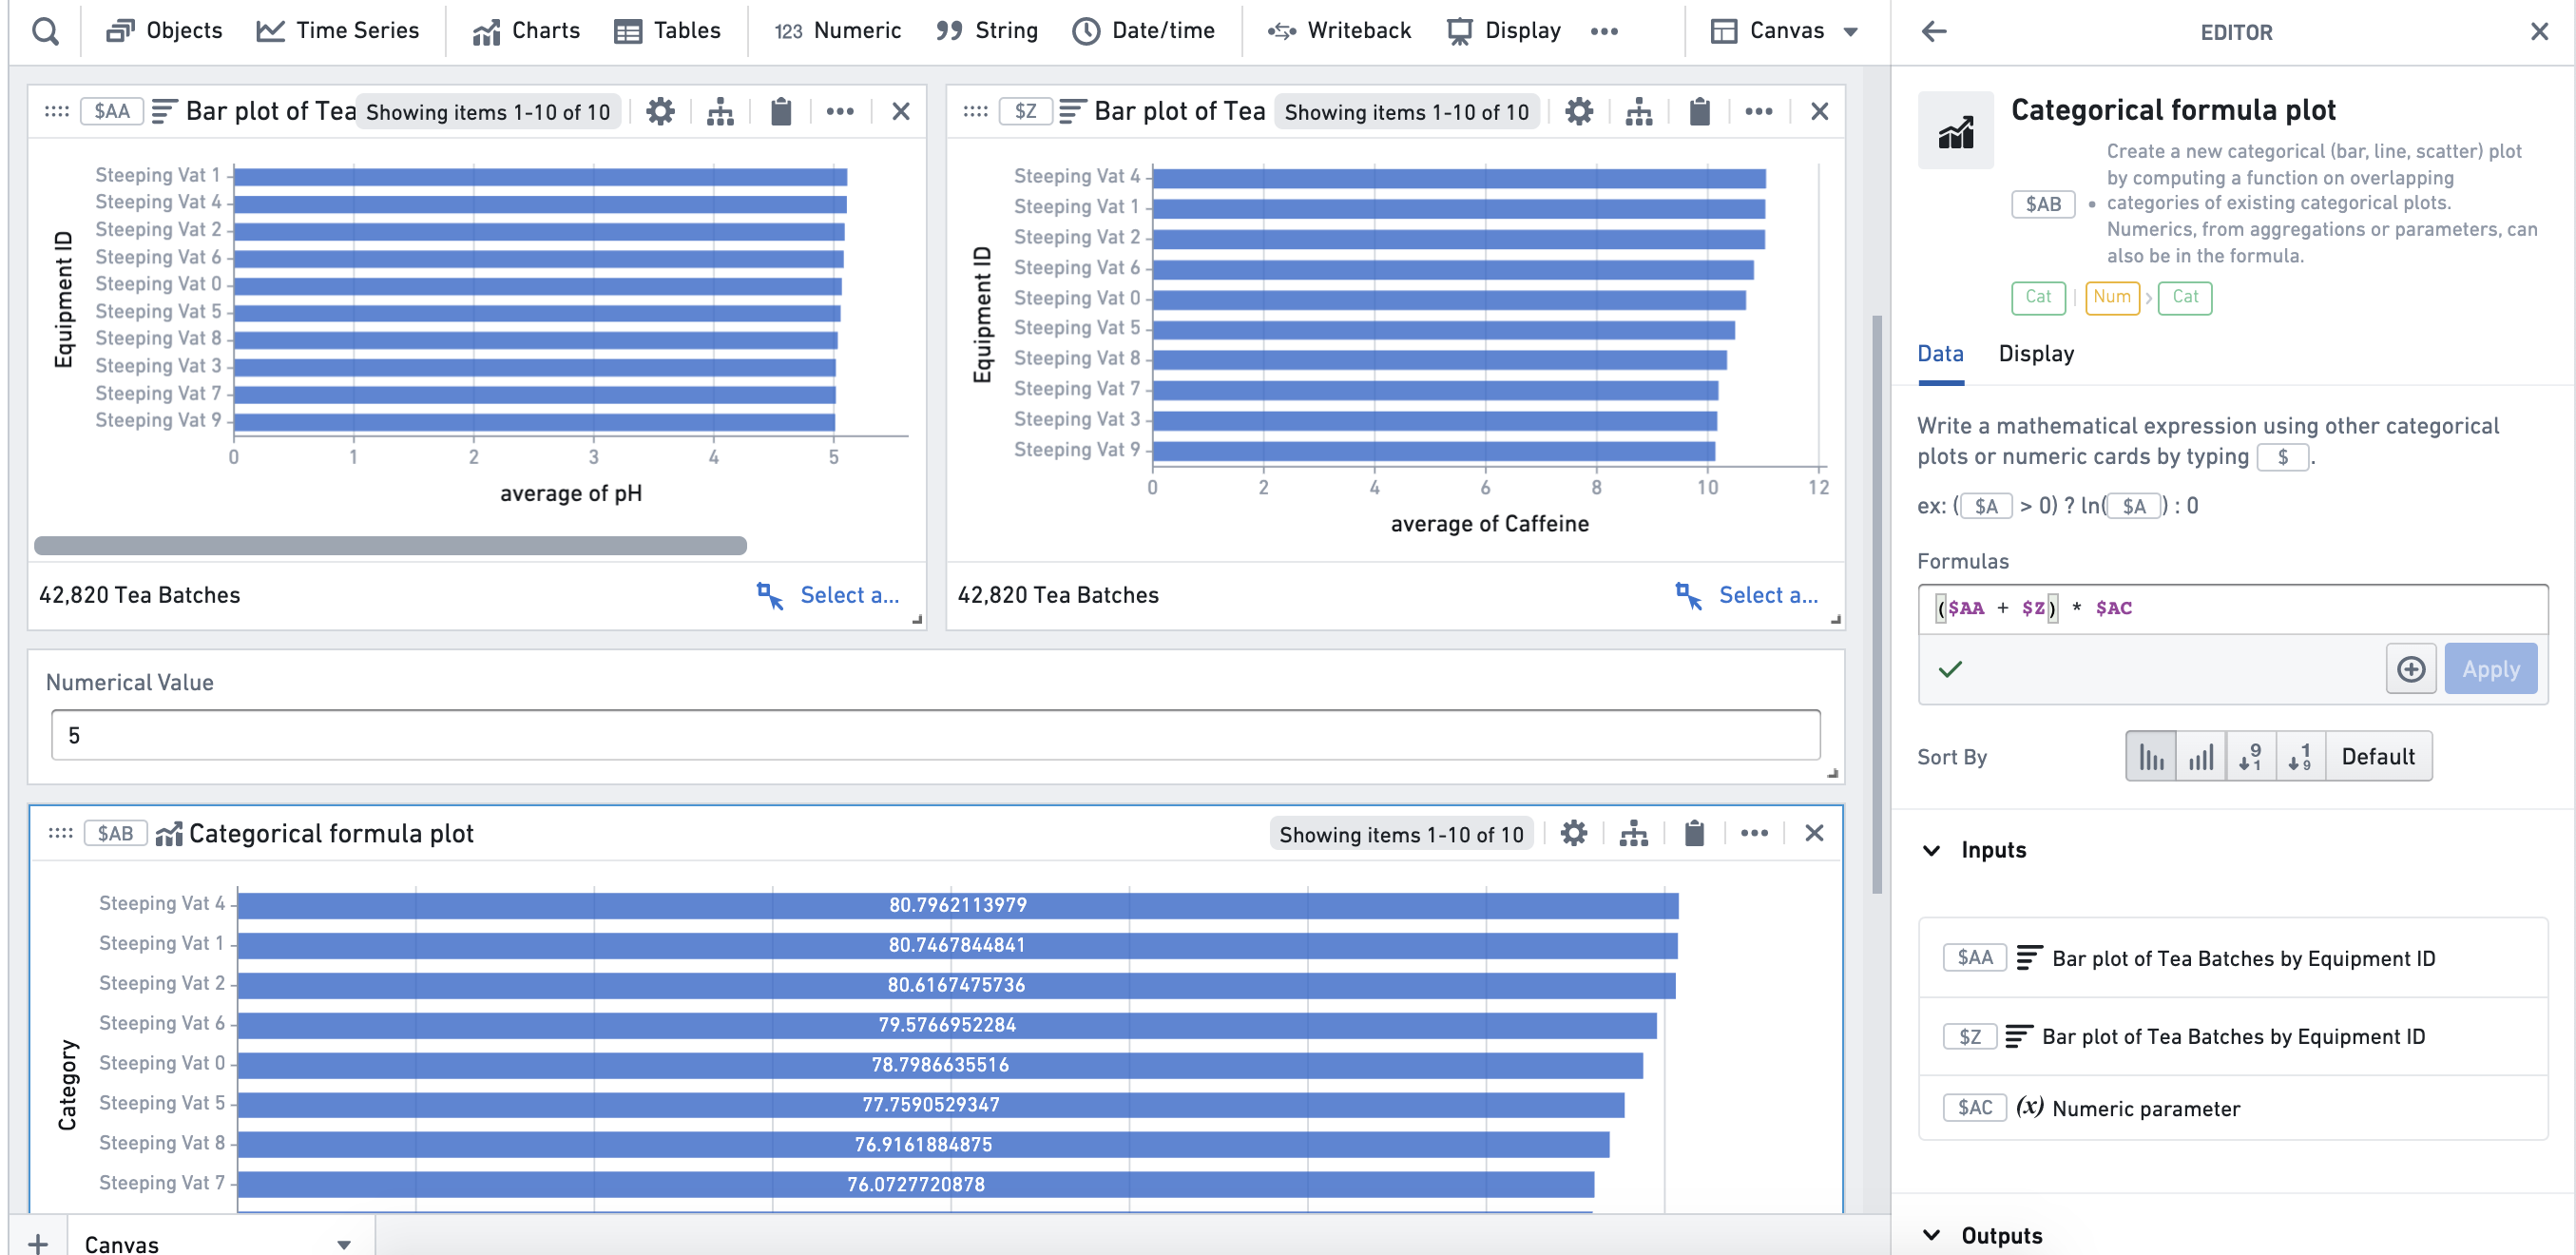
Task: Click the search magnifier icon
Action: pyautogui.click(x=45, y=31)
